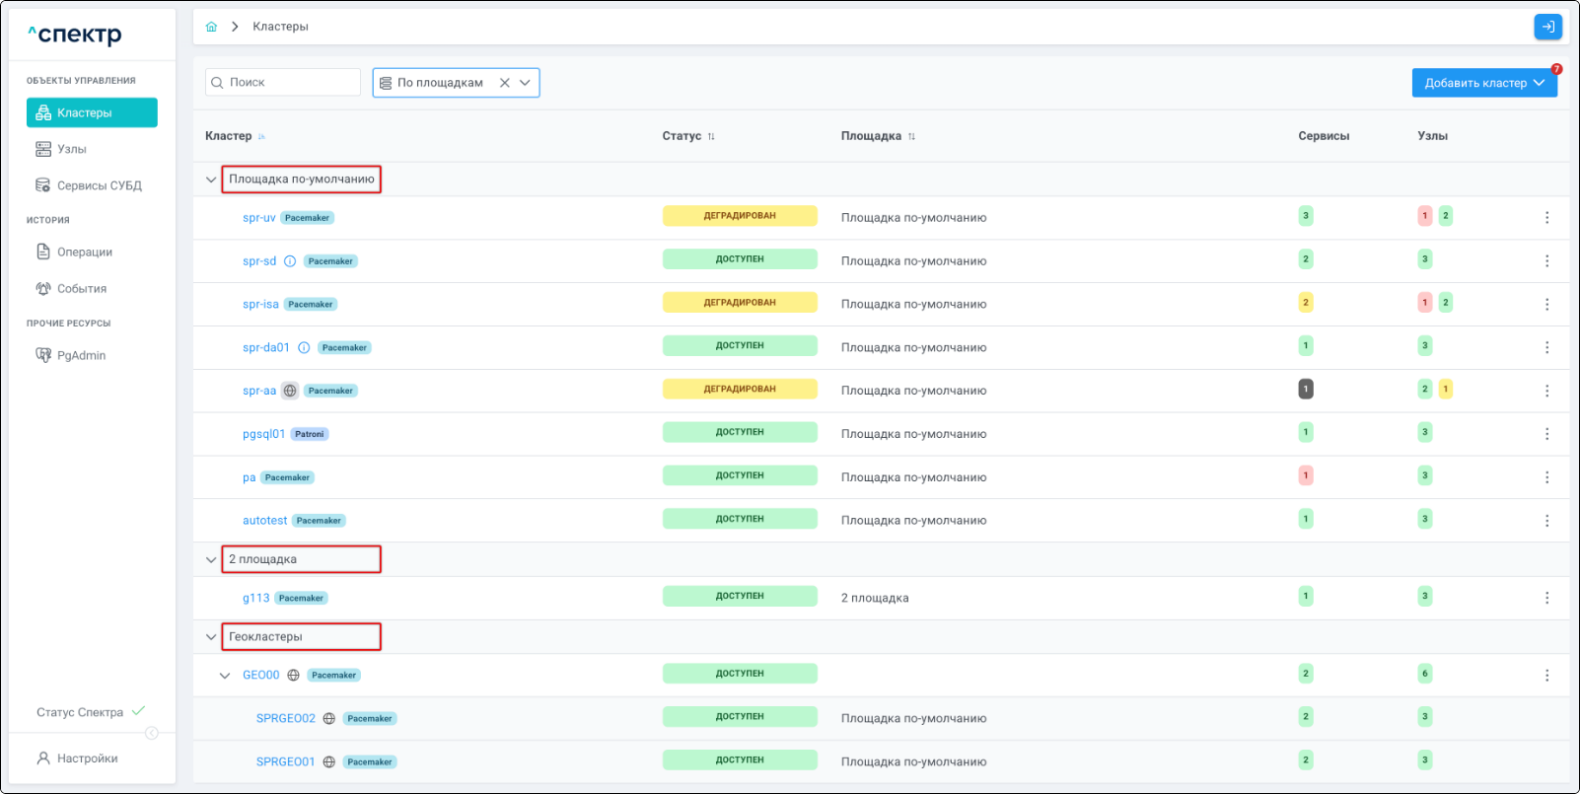
Task: Open three-dot menu for g113 row
Action: tap(1546, 598)
